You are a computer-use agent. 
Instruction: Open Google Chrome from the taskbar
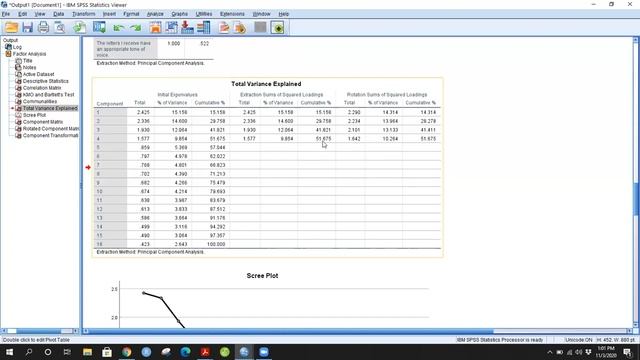tap(127, 352)
